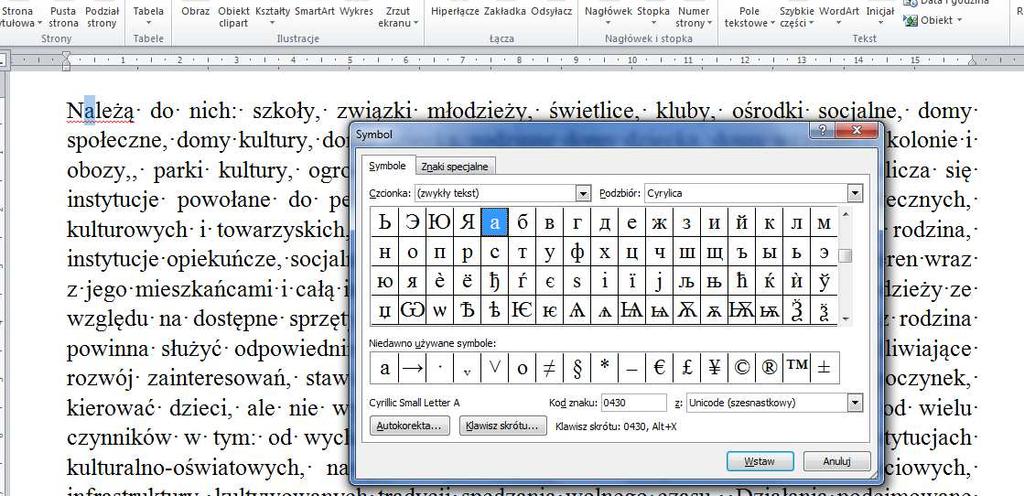Choose Cyrillic letter Э in the grid
1024x496 pixels.
[412, 223]
